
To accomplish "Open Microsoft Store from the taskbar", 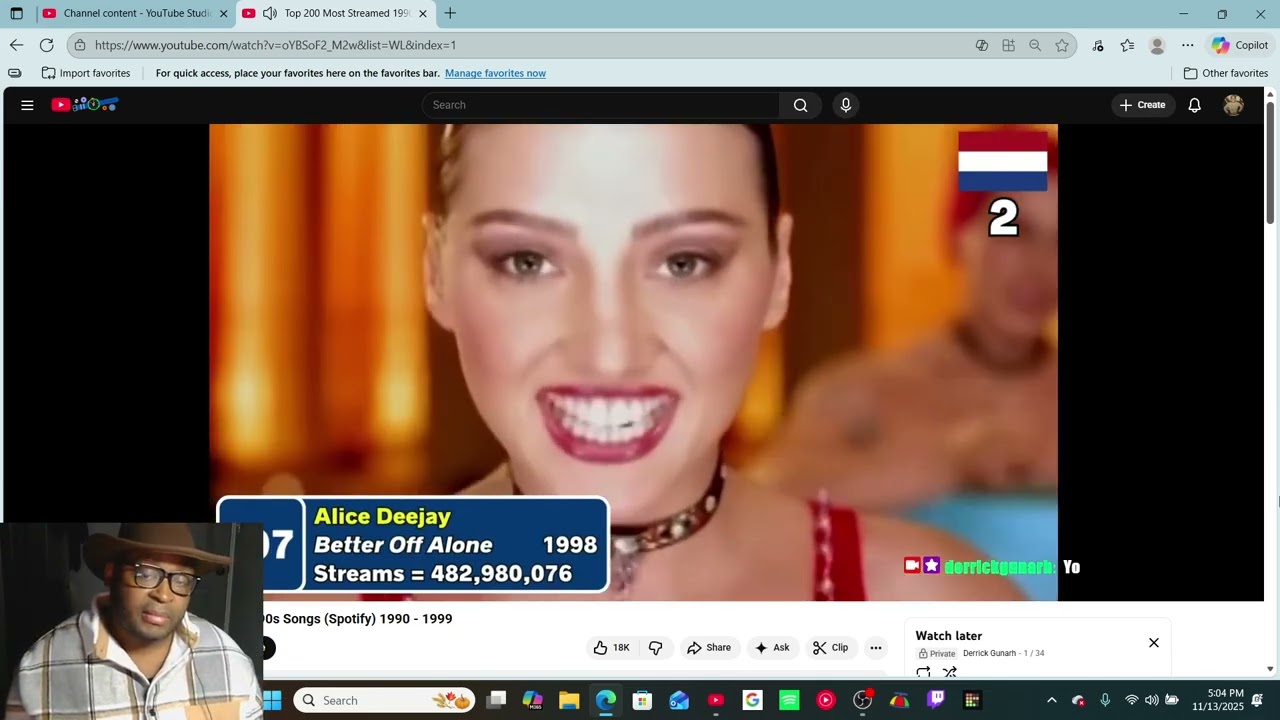I will pyautogui.click(x=643, y=700).
